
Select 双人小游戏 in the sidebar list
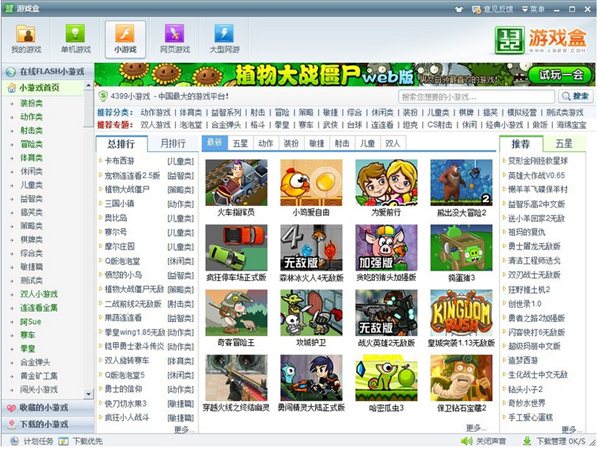click(39, 294)
